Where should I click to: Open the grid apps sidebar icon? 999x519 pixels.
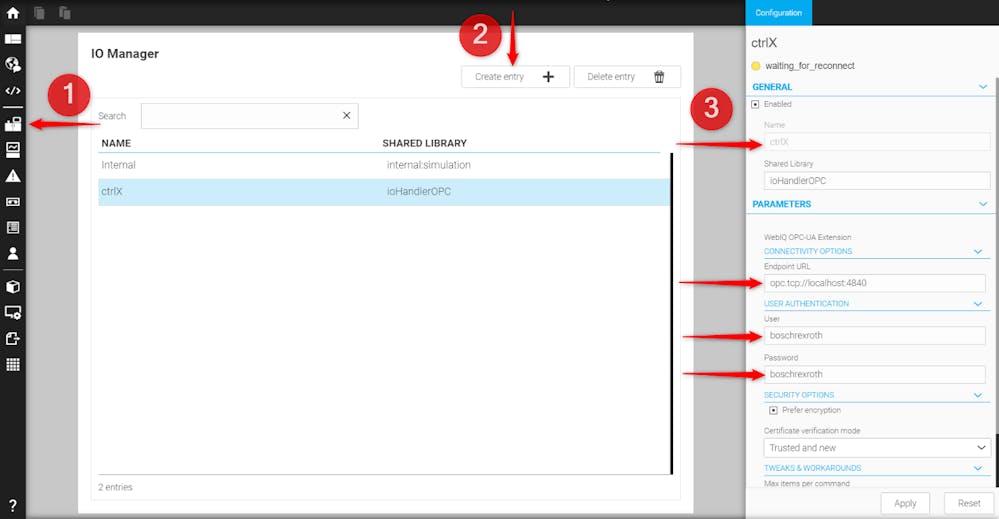tap(13, 364)
